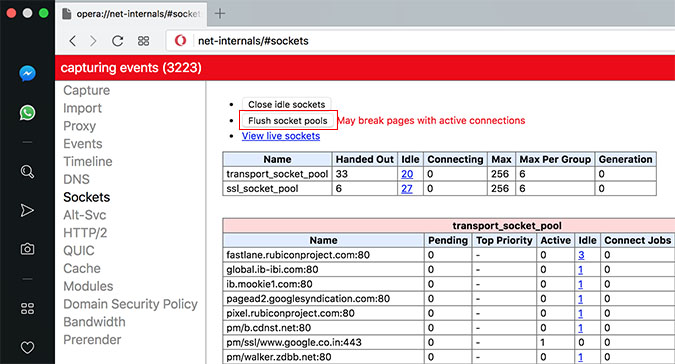Open My Flow send icon in sidebar

[x=27, y=210]
